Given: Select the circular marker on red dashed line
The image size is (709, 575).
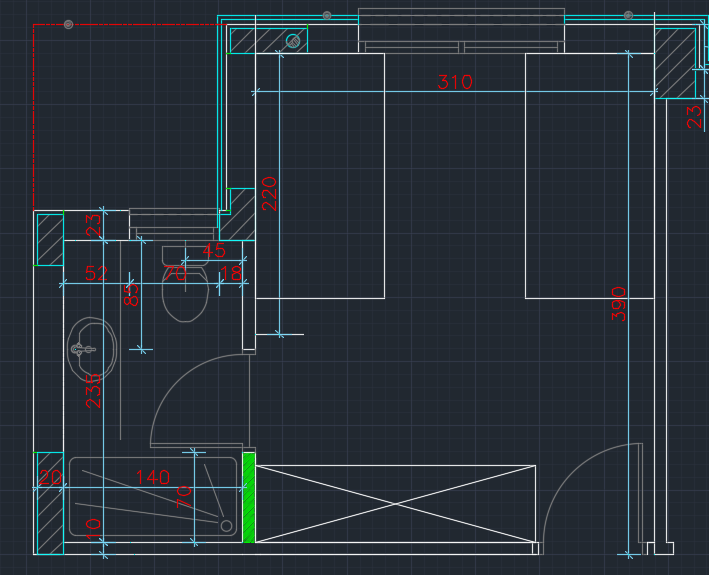Looking at the screenshot, I should point(68,24).
